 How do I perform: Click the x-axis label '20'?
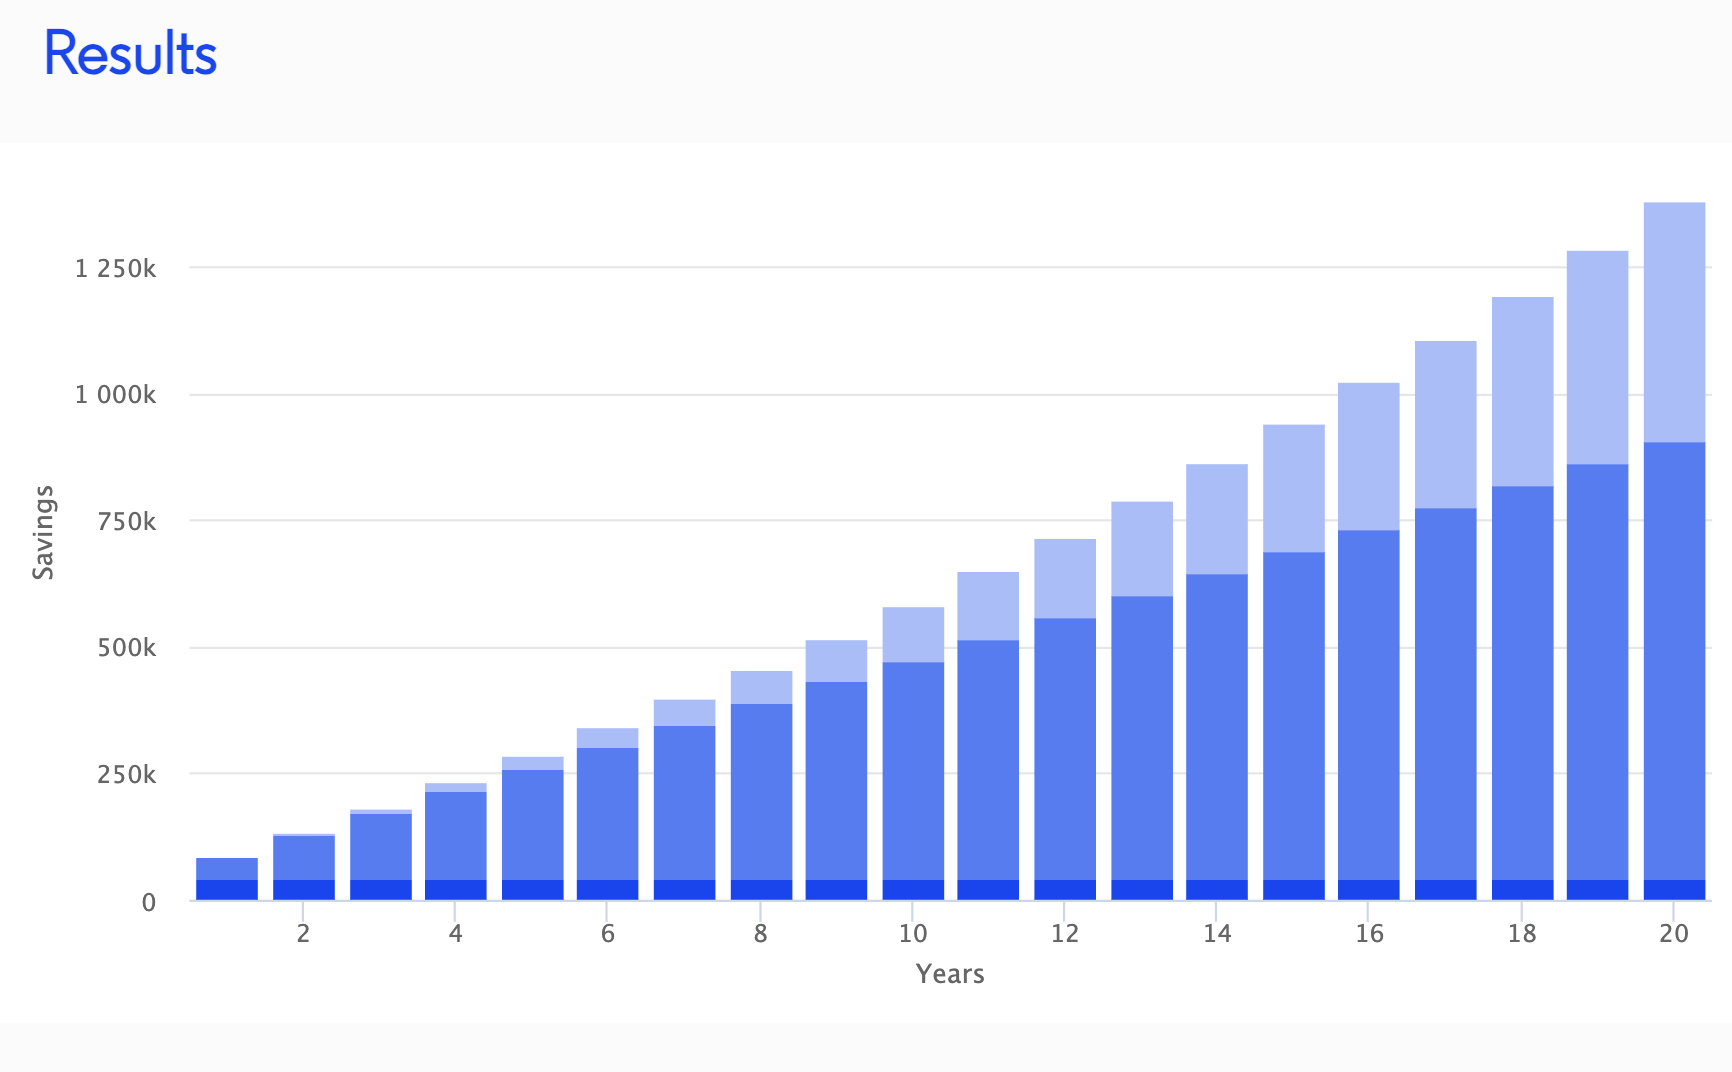tap(1674, 933)
